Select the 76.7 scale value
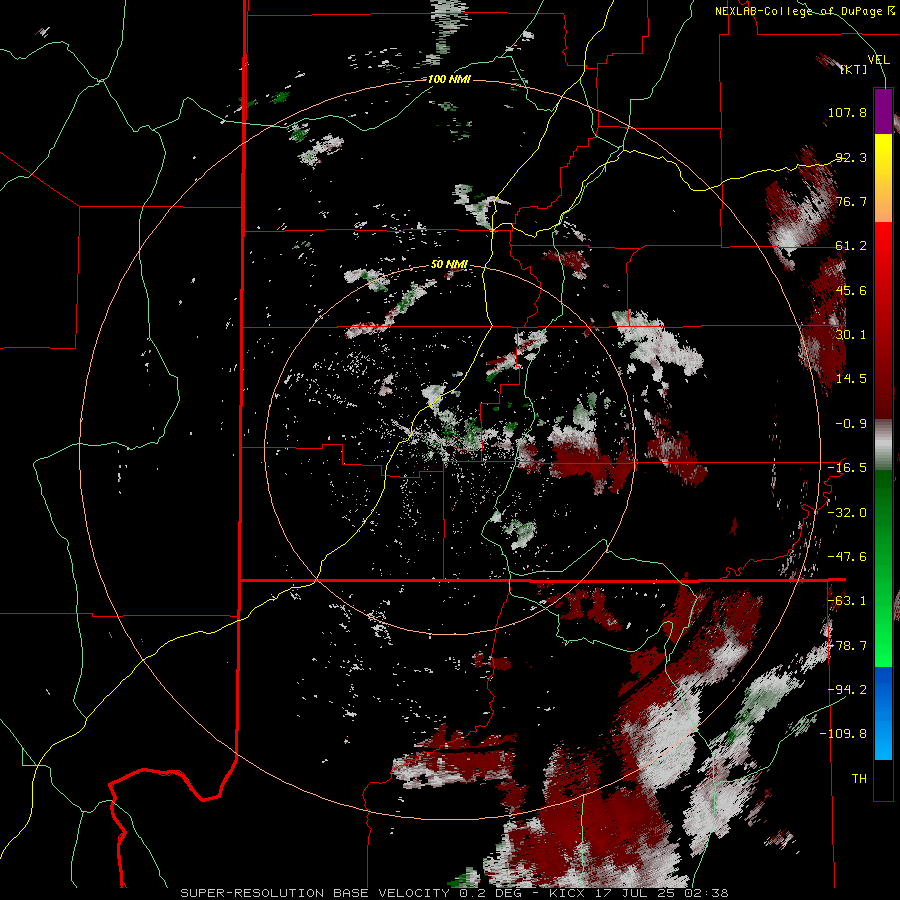Screen dimensions: 900x900 click(x=851, y=201)
